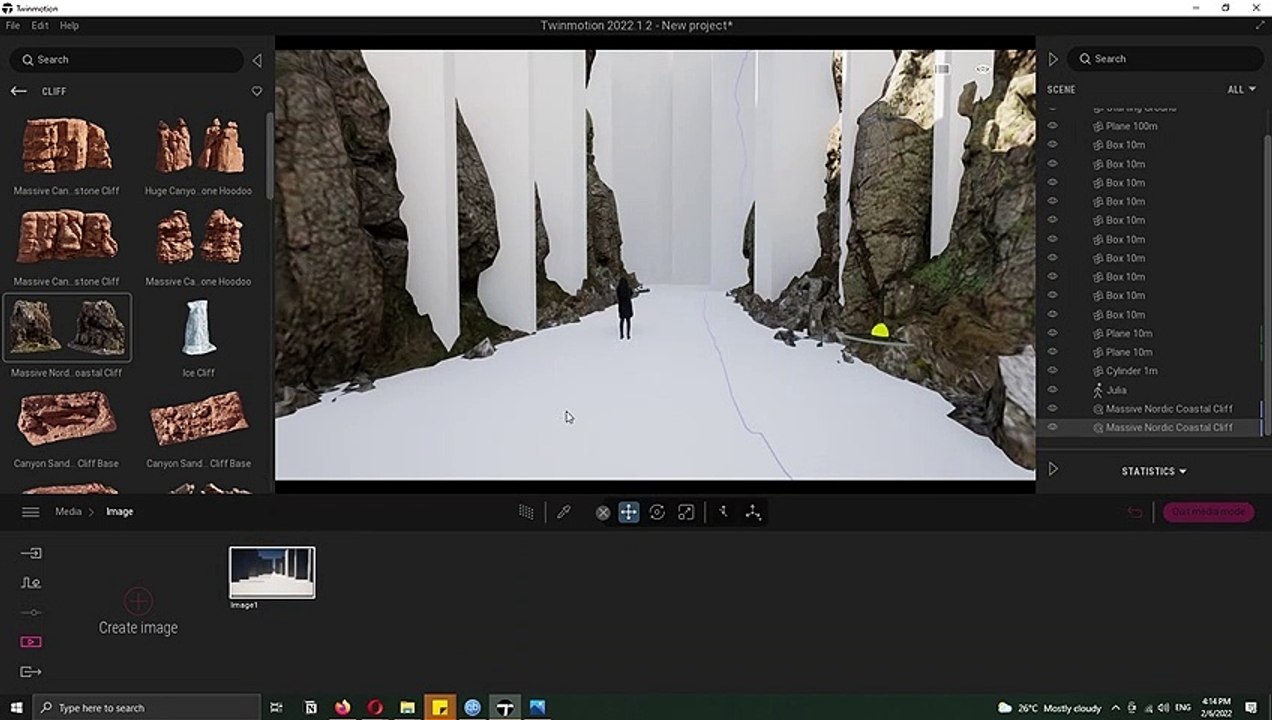Click the library panel scrollbar
Screen dimensions: 1272x720
pos(269,155)
